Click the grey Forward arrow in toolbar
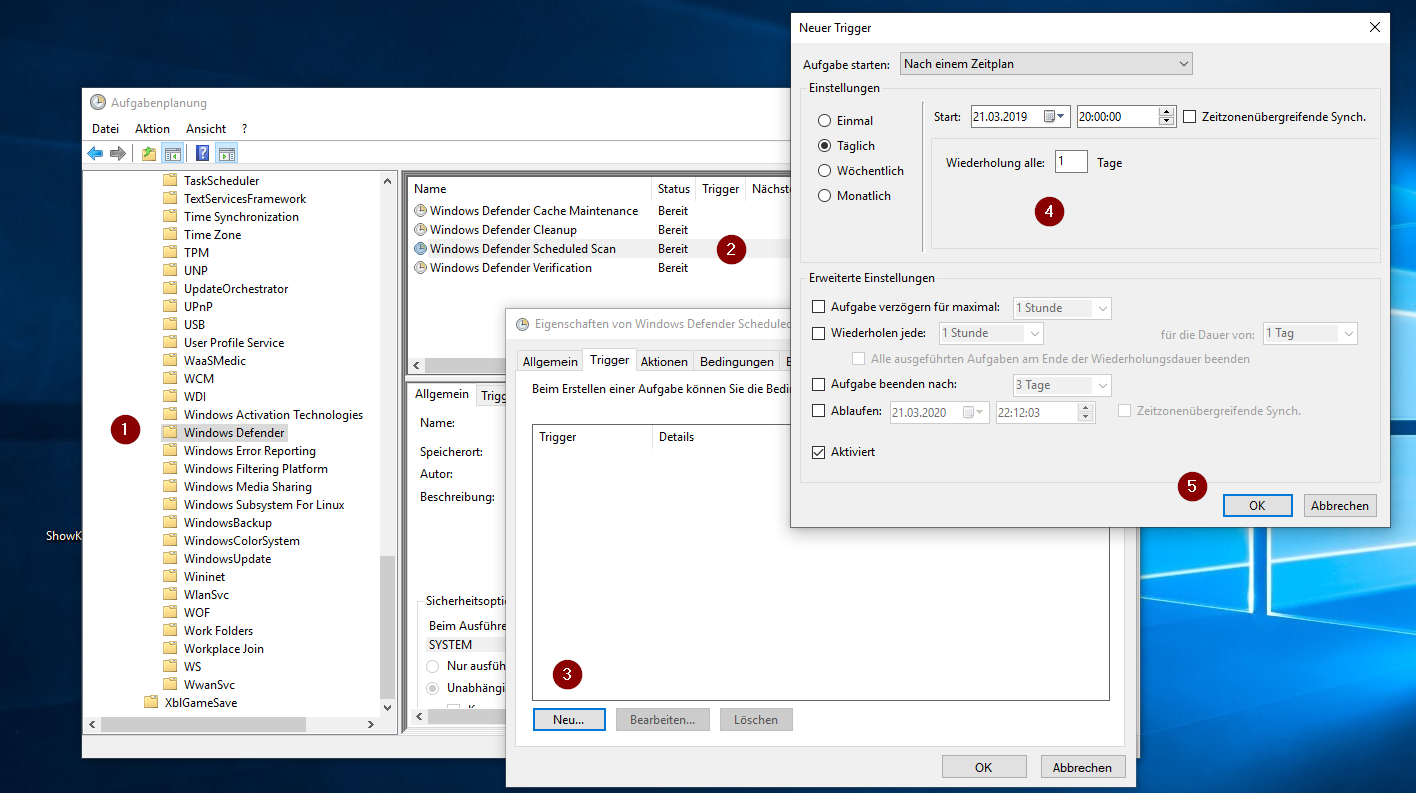Viewport: 1416px width, 793px height. (x=118, y=153)
